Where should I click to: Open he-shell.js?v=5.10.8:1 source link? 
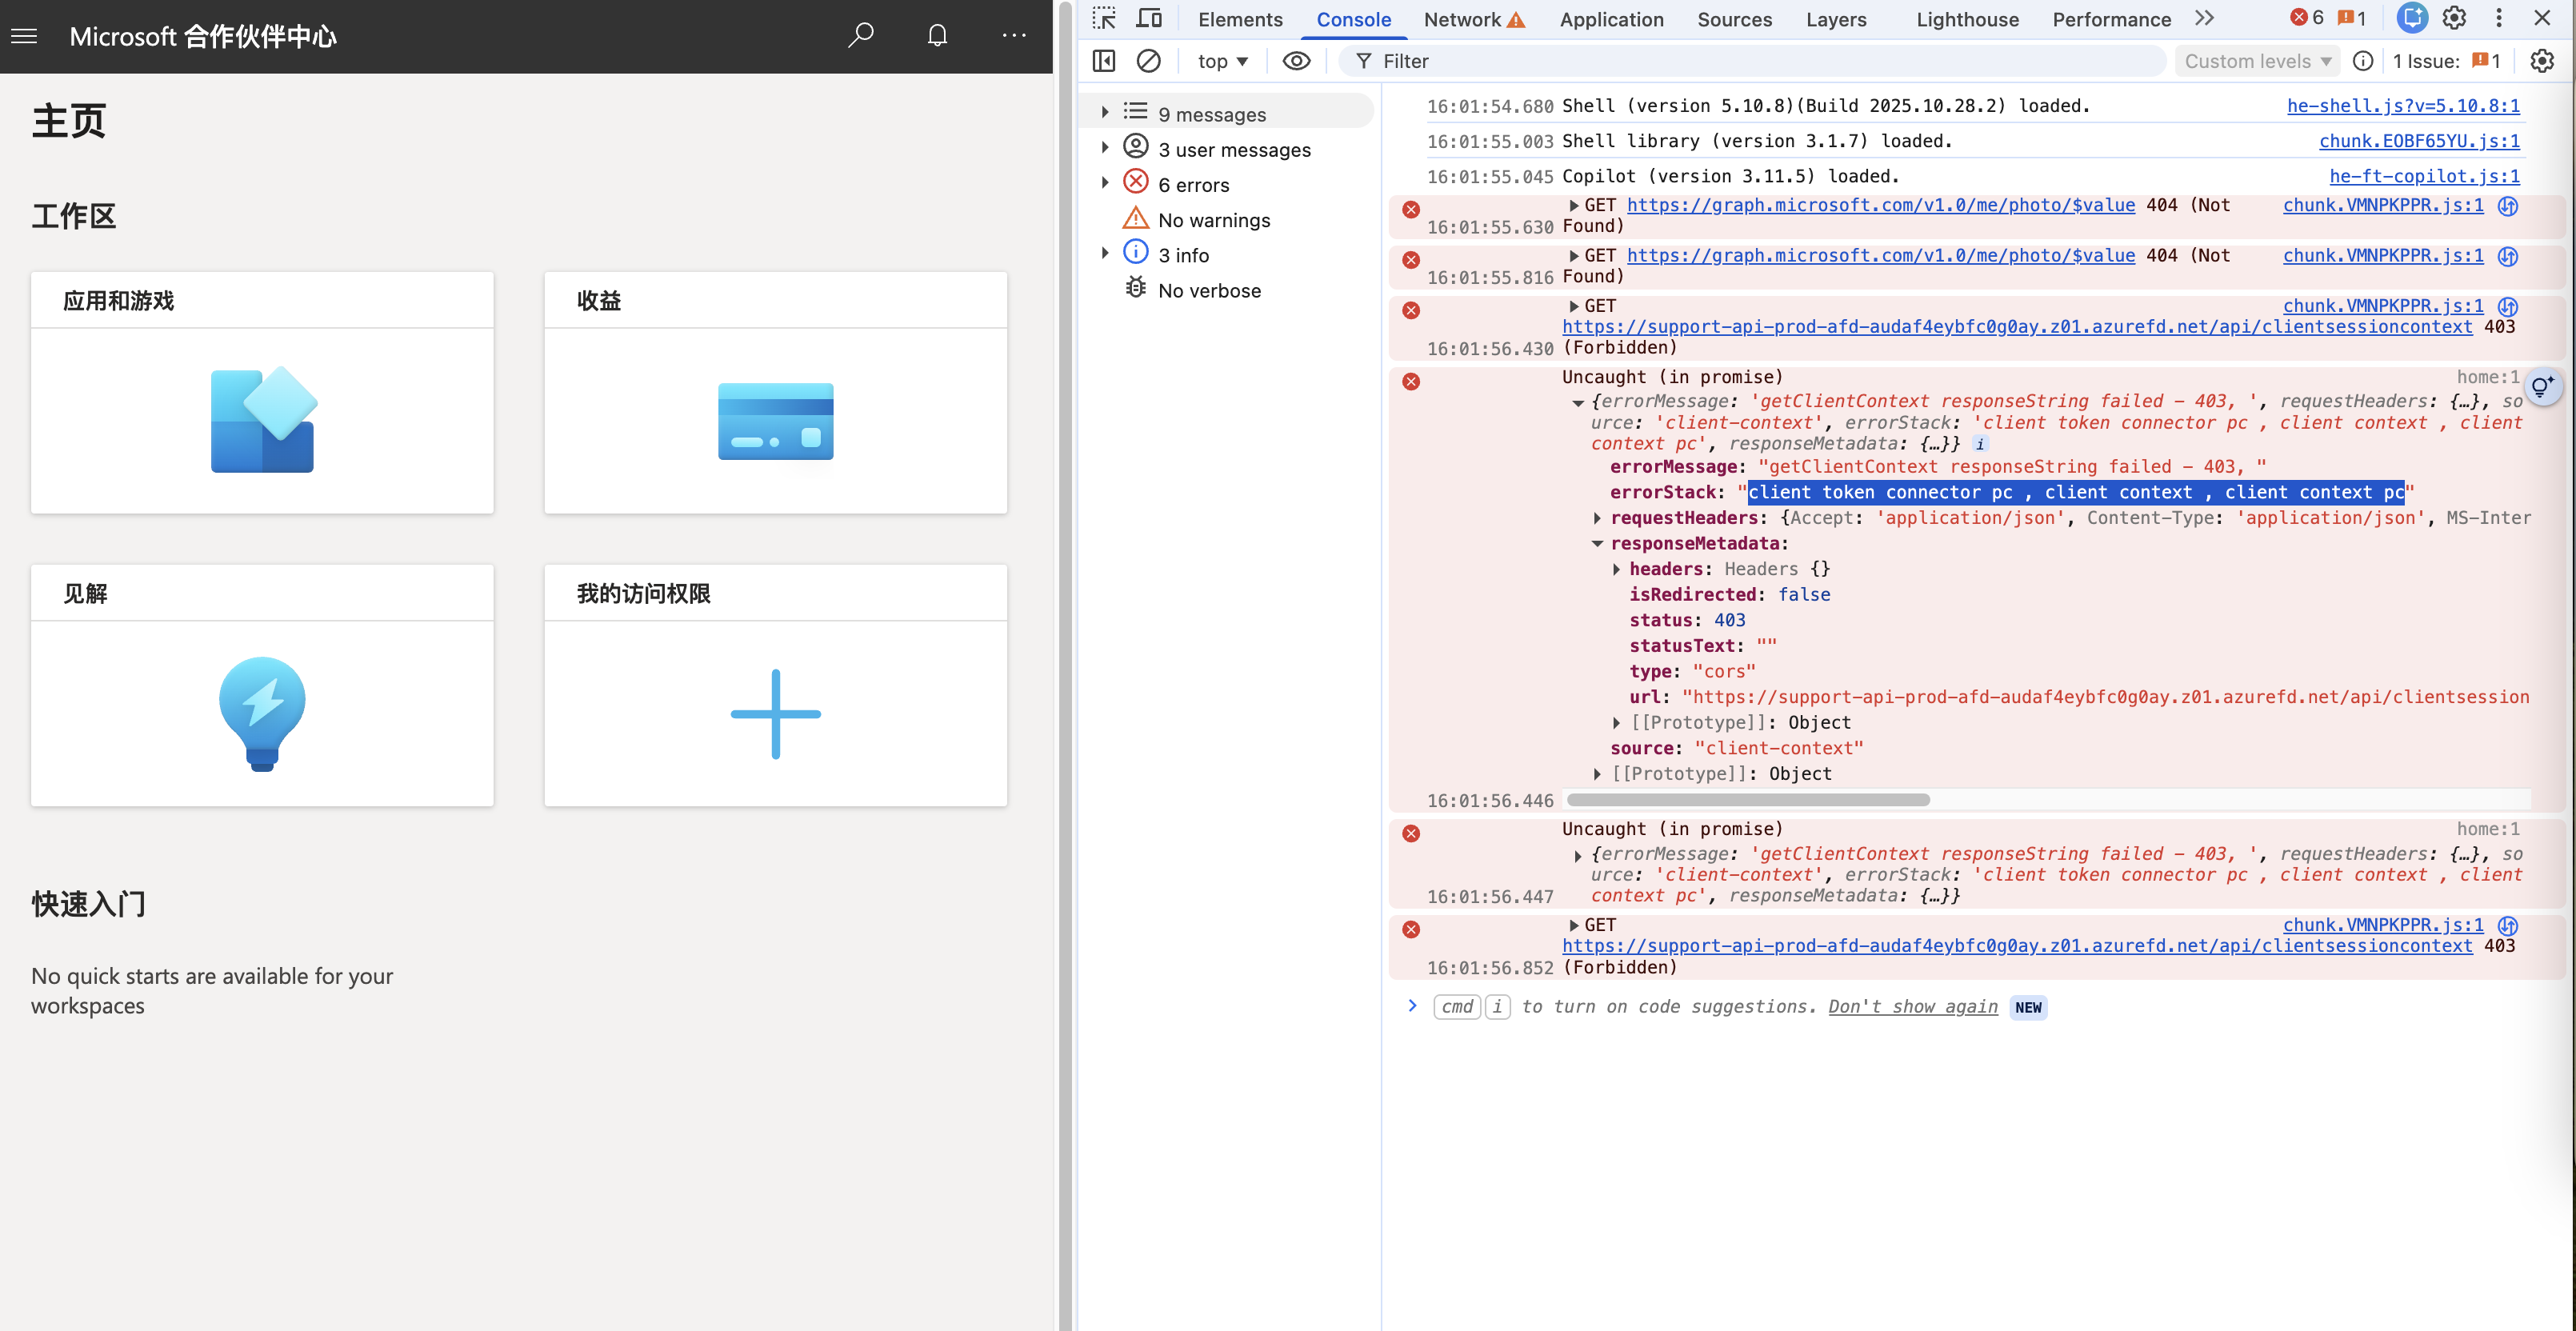click(2403, 105)
